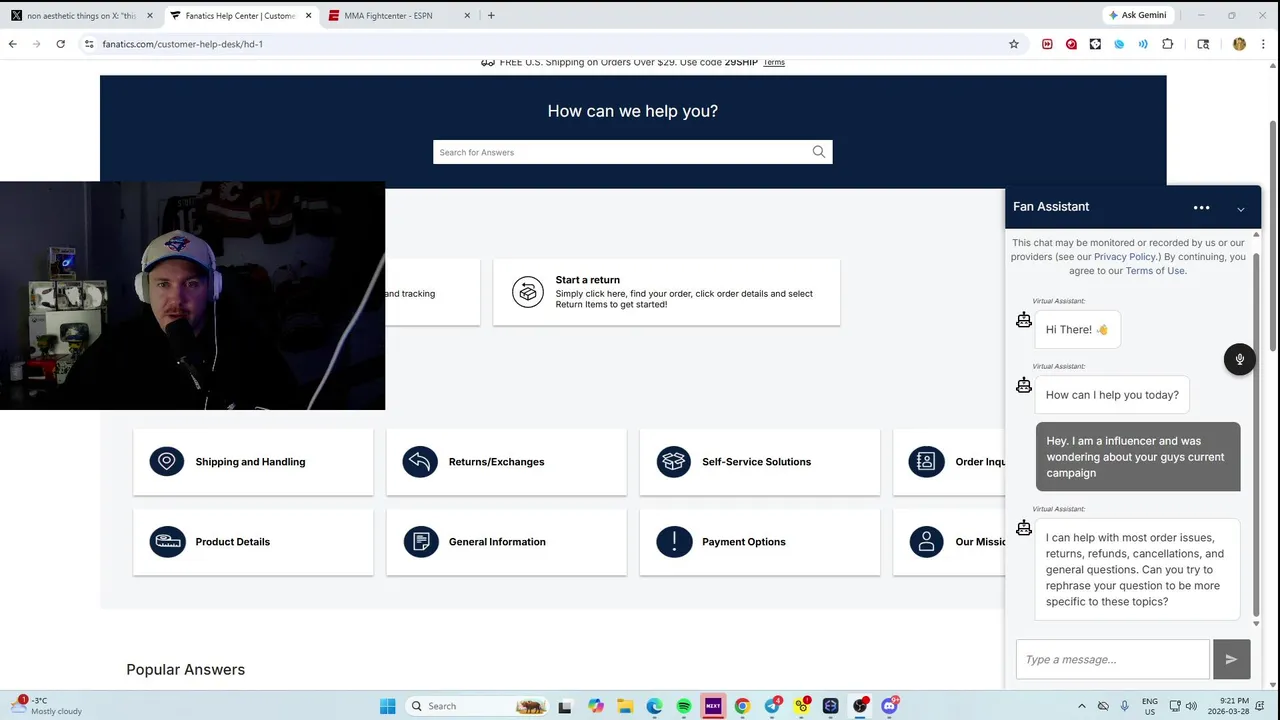Click the Ask Gemini button

click(x=1138, y=15)
